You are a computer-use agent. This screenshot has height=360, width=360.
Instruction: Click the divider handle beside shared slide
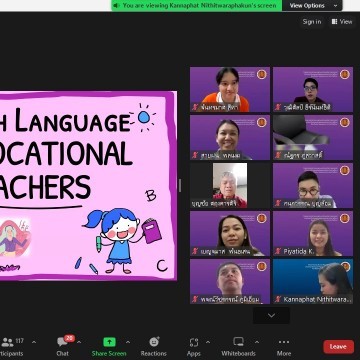tap(180, 185)
